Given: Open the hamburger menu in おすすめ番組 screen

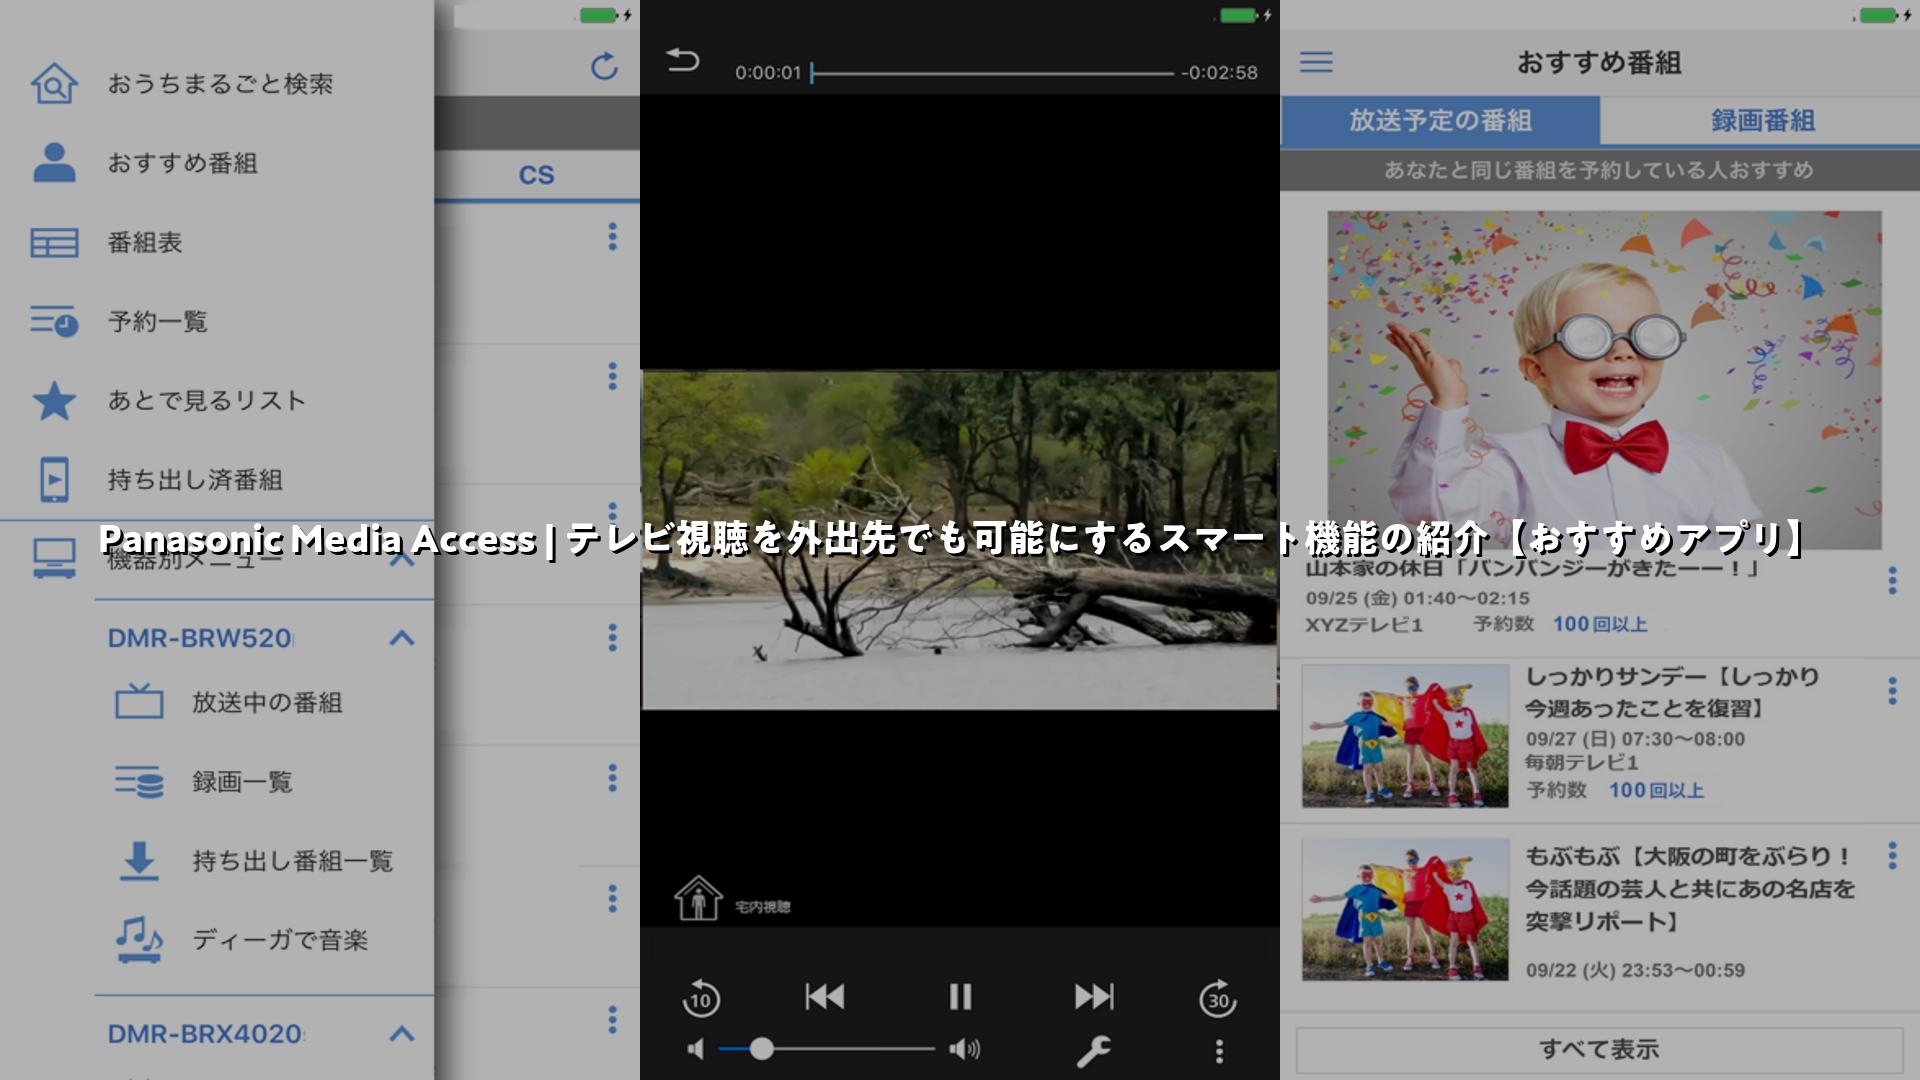Looking at the screenshot, I should tap(1316, 62).
